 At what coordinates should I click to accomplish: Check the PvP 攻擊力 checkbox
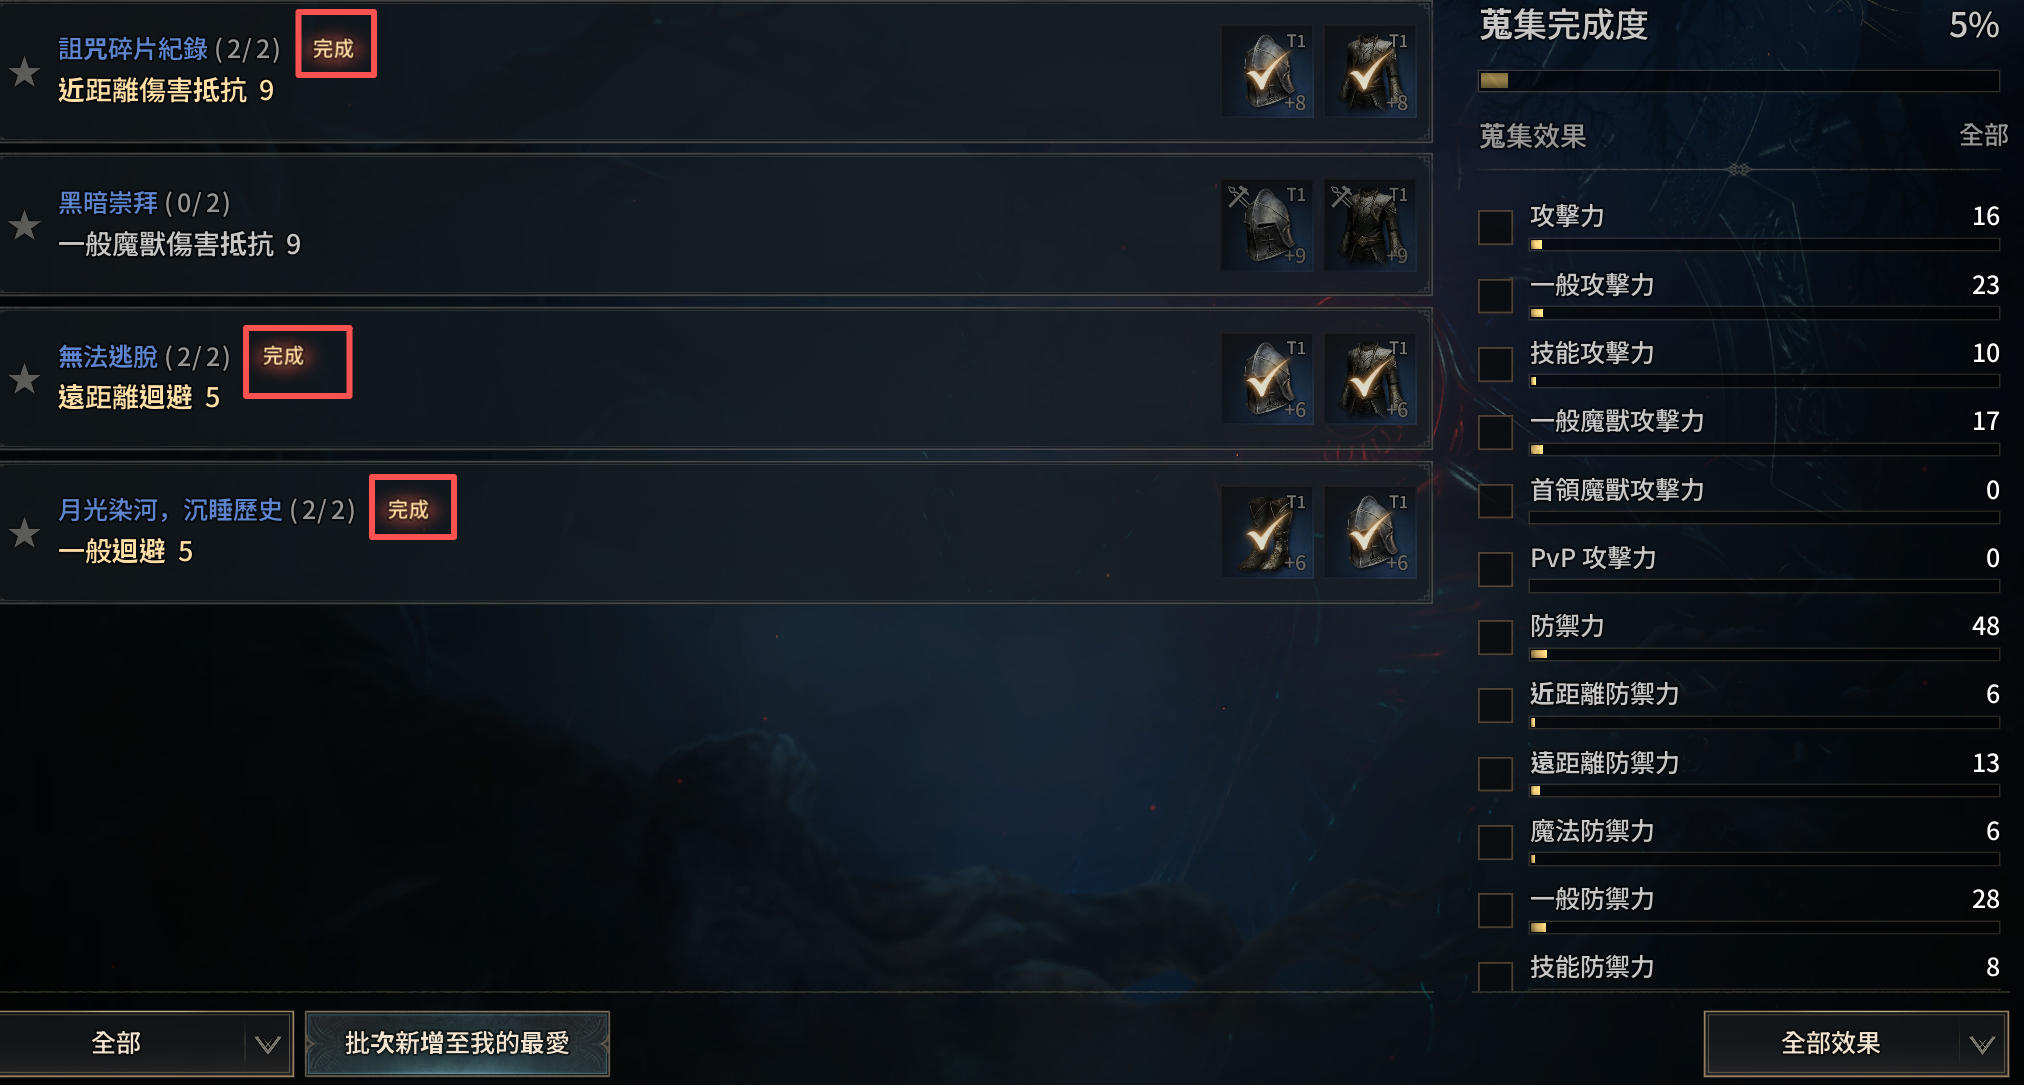coord(1495,569)
